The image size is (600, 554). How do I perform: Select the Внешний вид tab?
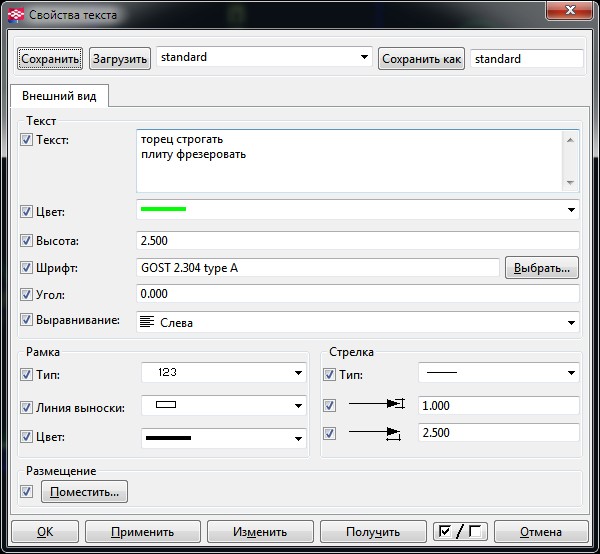(59, 96)
